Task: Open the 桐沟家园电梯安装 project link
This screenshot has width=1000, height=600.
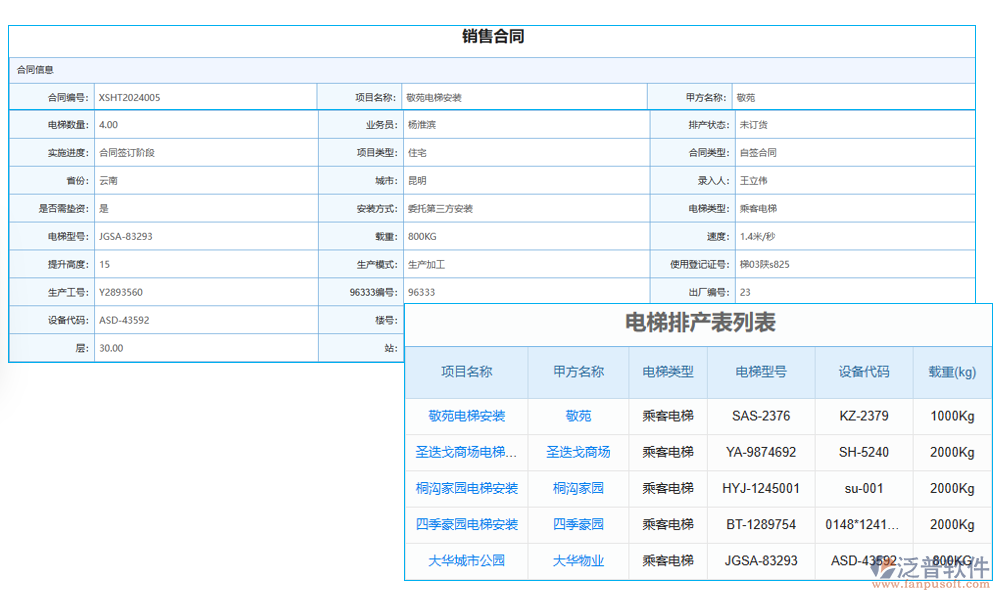Action: coord(467,488)
